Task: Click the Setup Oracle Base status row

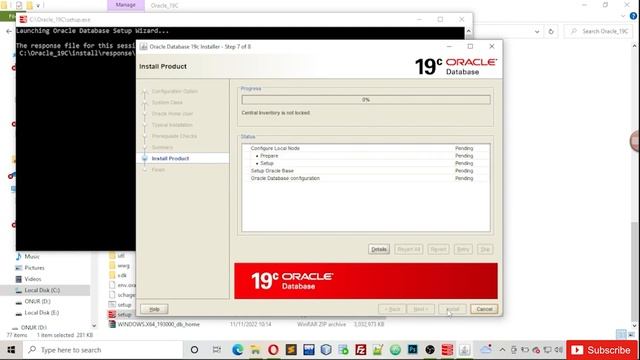Action: pyautogui.click(x=366, y=171)
